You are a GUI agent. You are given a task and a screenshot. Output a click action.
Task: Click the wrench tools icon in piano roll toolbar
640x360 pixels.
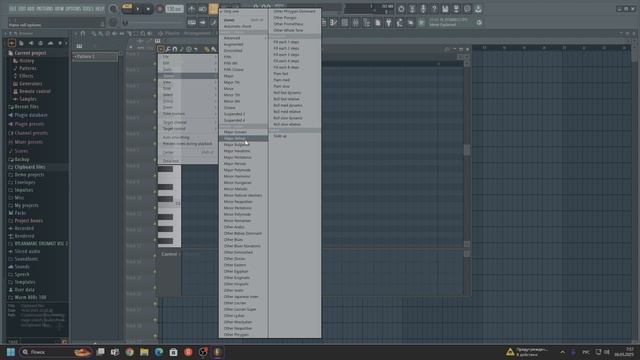click(168, 49)
